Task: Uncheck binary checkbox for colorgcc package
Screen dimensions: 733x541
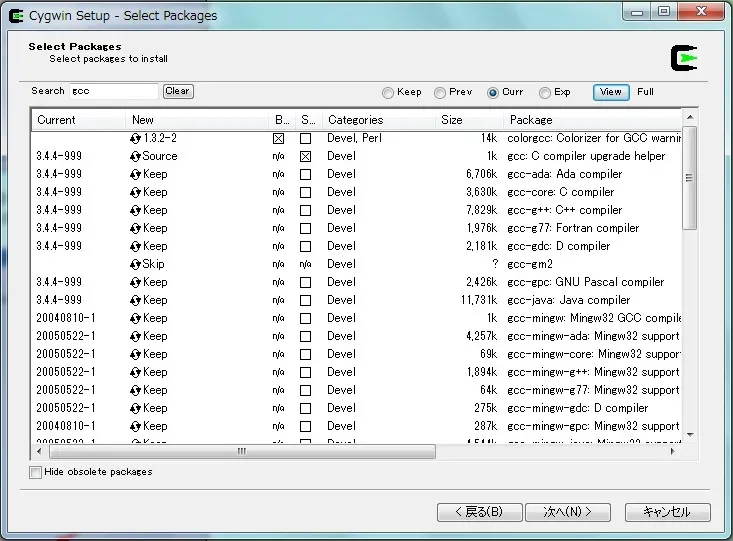Action: (x=279, y=138)
